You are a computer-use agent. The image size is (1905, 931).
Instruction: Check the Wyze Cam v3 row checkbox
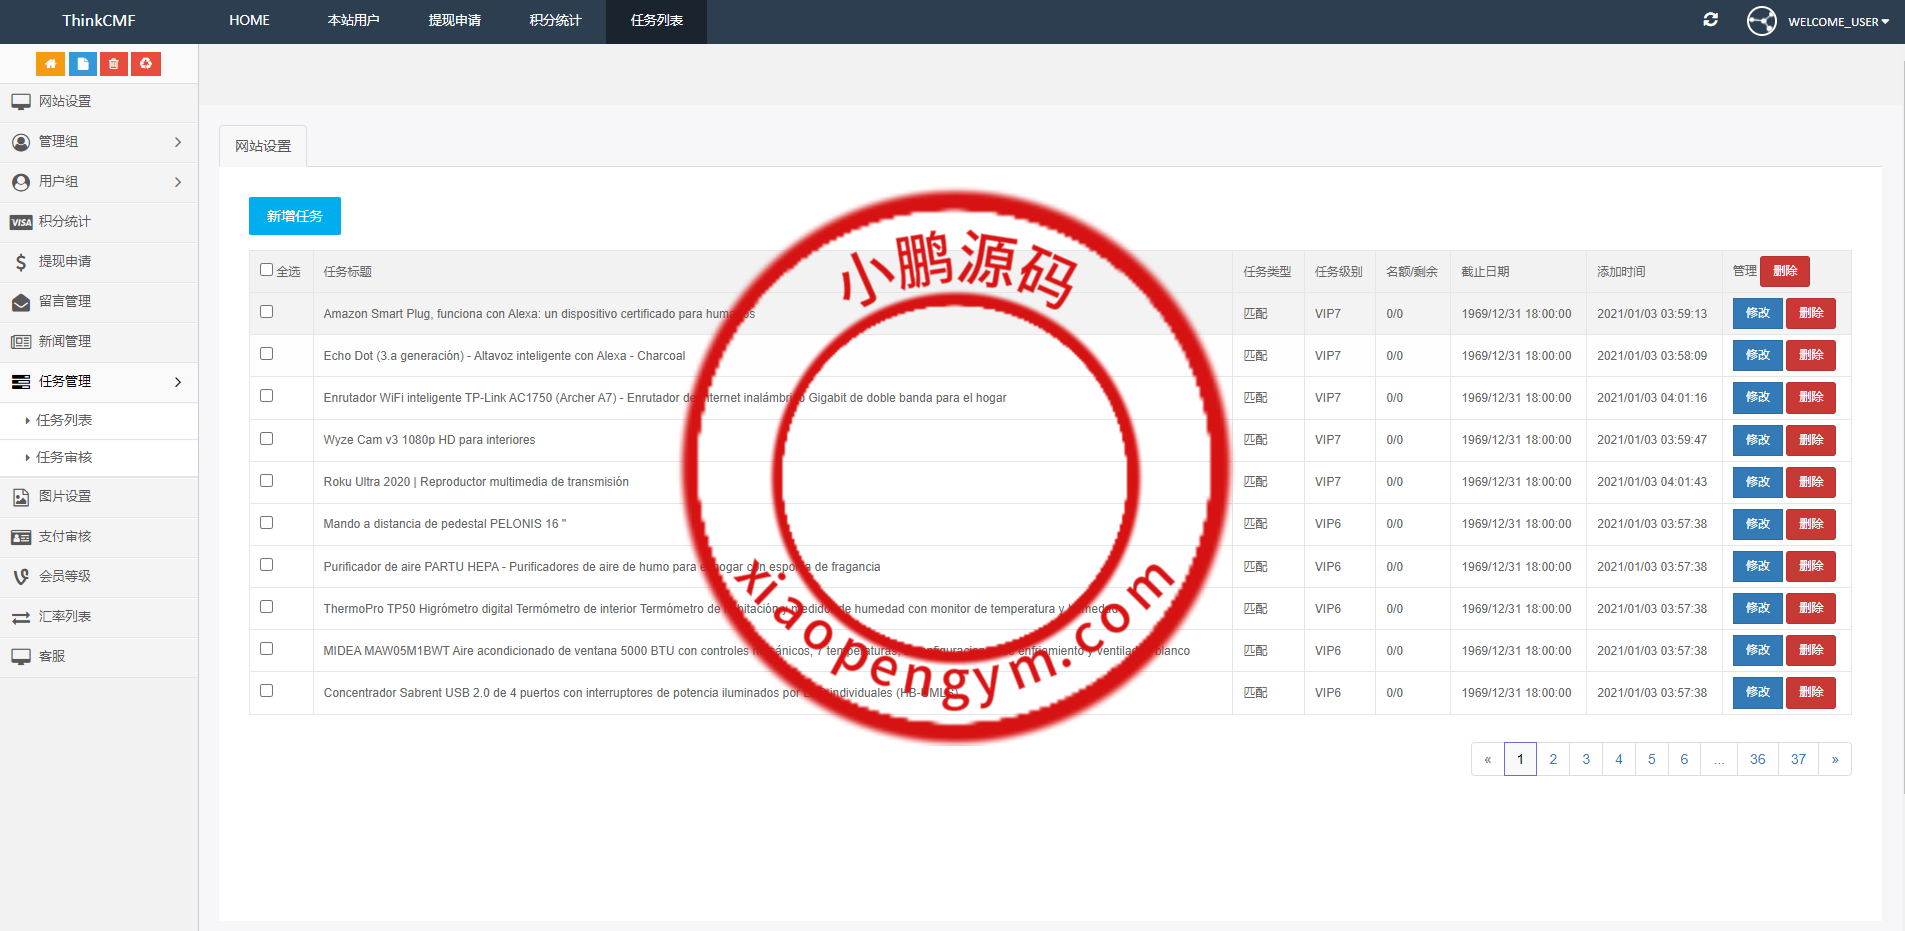(266, 438)
